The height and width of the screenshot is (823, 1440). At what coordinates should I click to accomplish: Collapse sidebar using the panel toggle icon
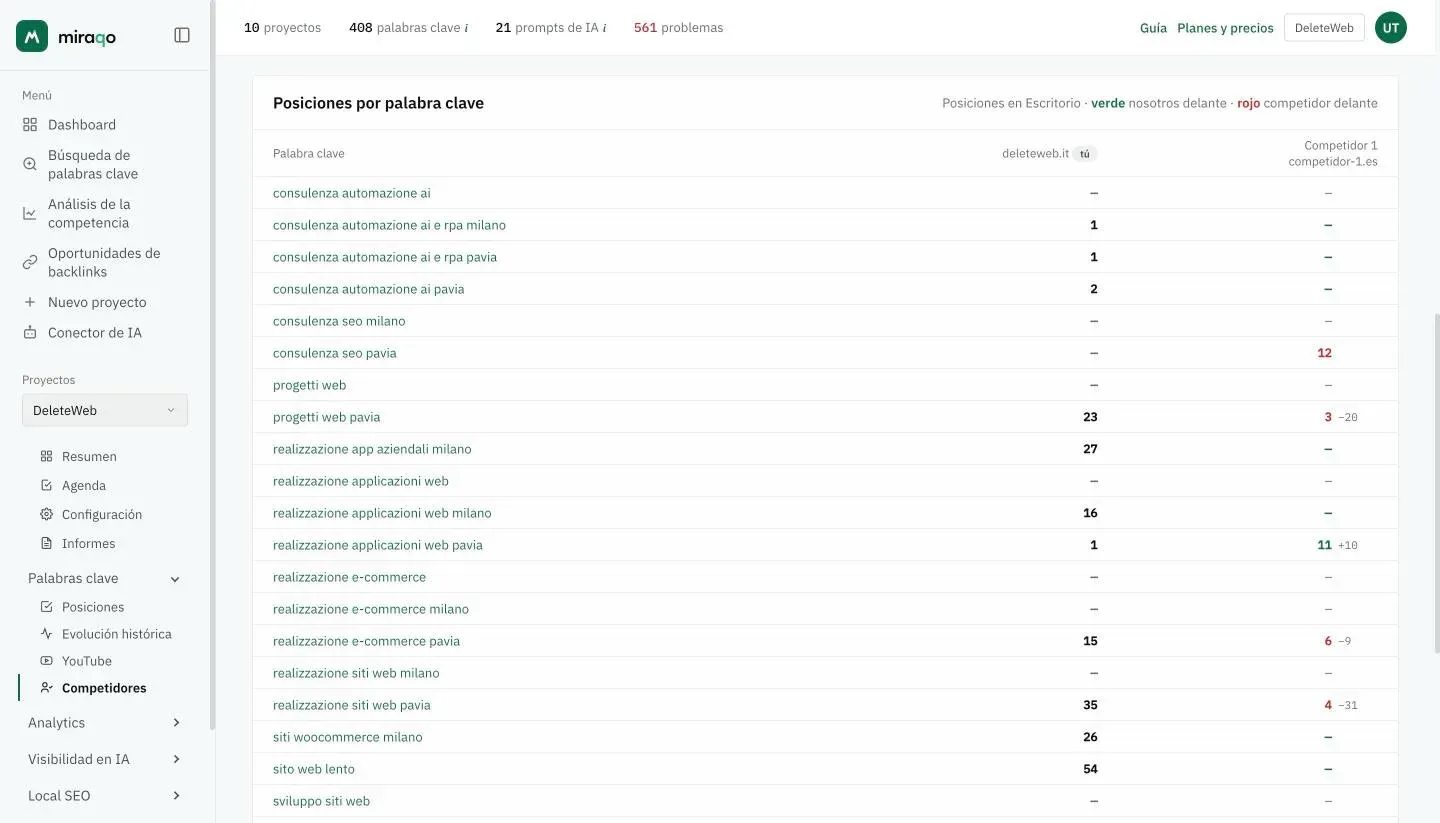[182, 35]
